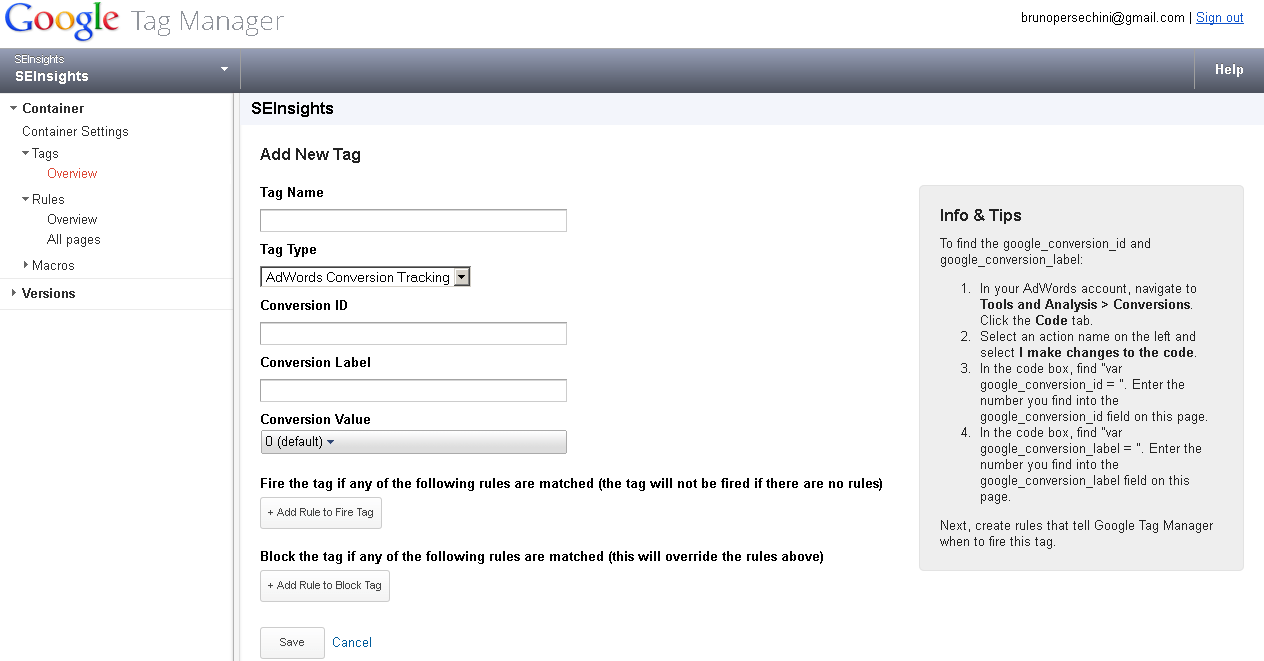The width and height of the screenshot is (1264, 661).
Task: Select Overview under Rules
Action: pos(71,219)
